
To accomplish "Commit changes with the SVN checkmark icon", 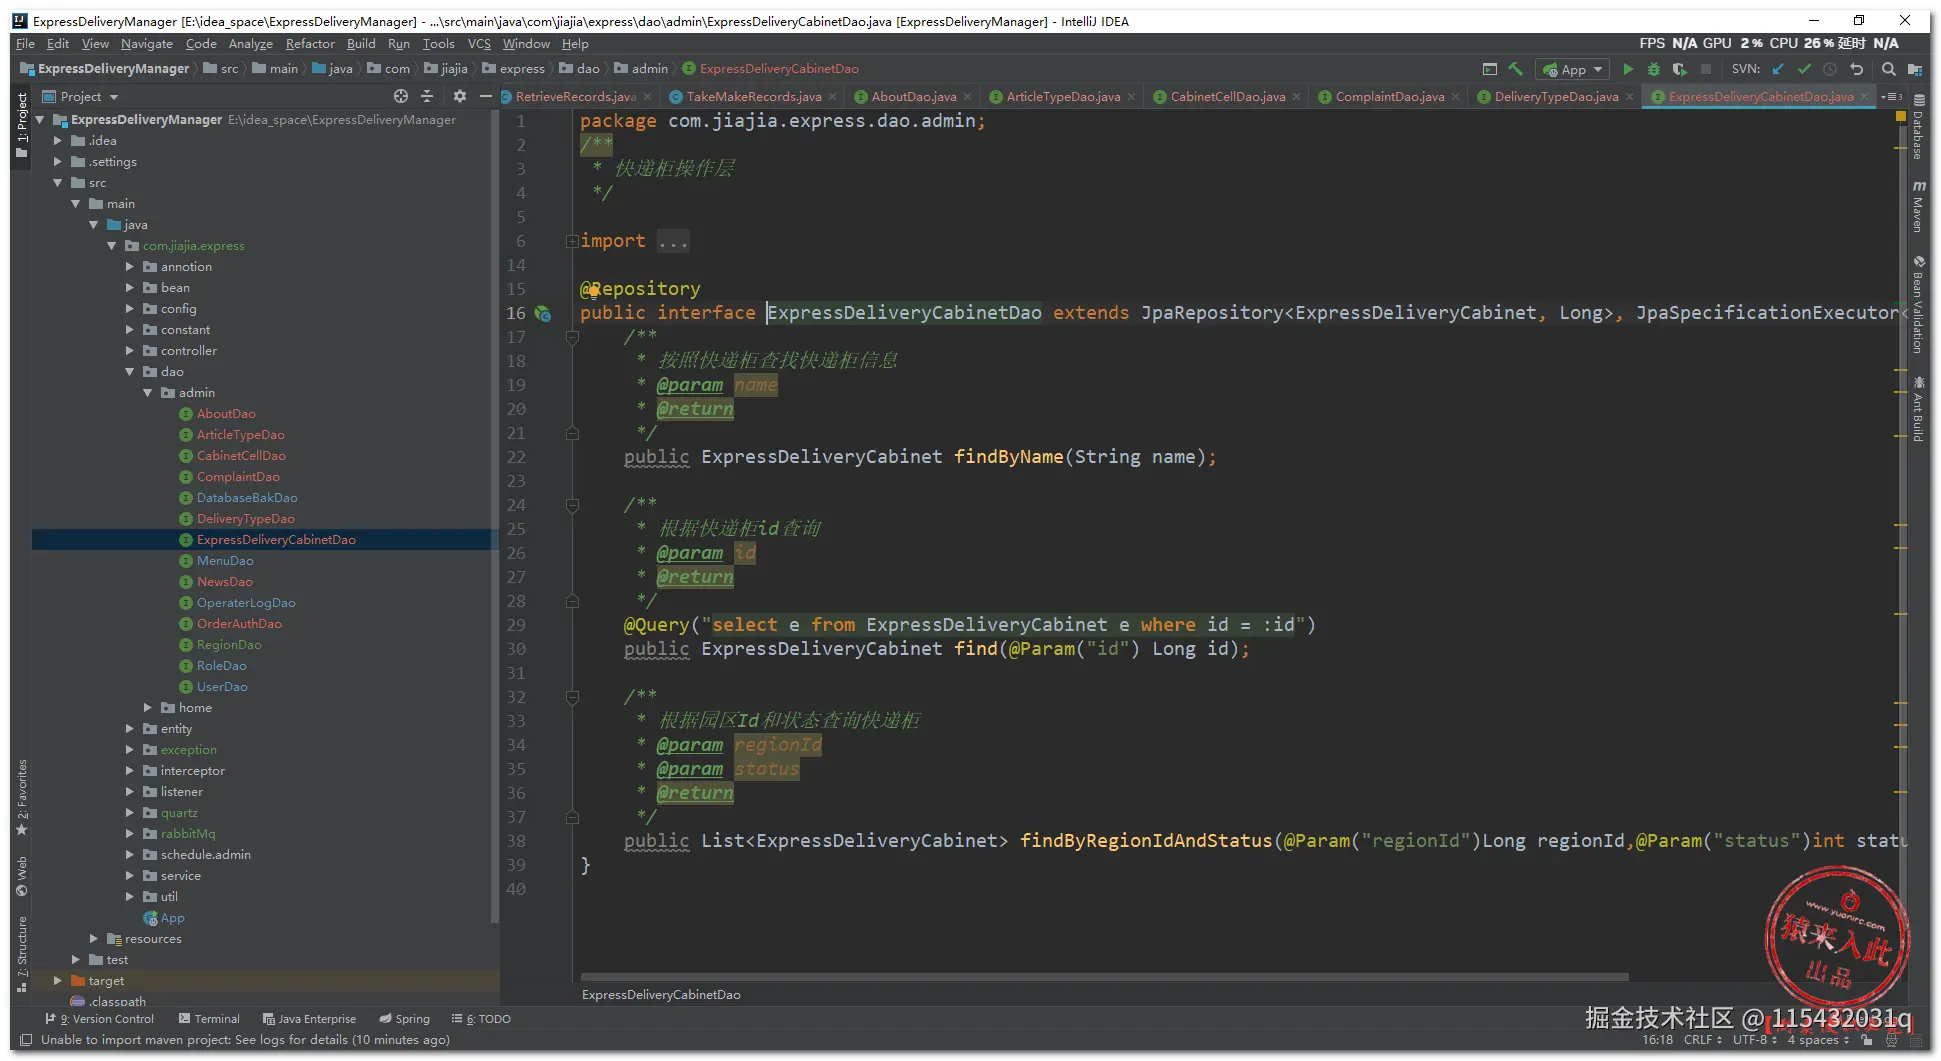I will (1804, 69).
